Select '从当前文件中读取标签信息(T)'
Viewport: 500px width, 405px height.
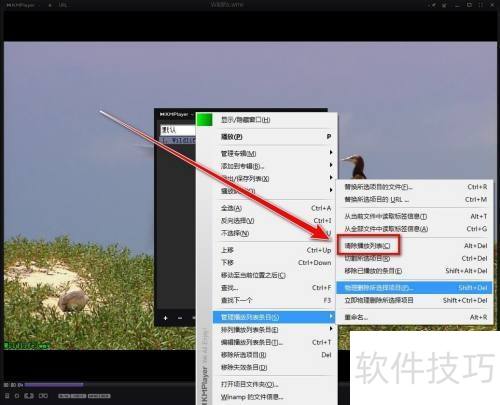pyautogui.click(x=415, y=216)
